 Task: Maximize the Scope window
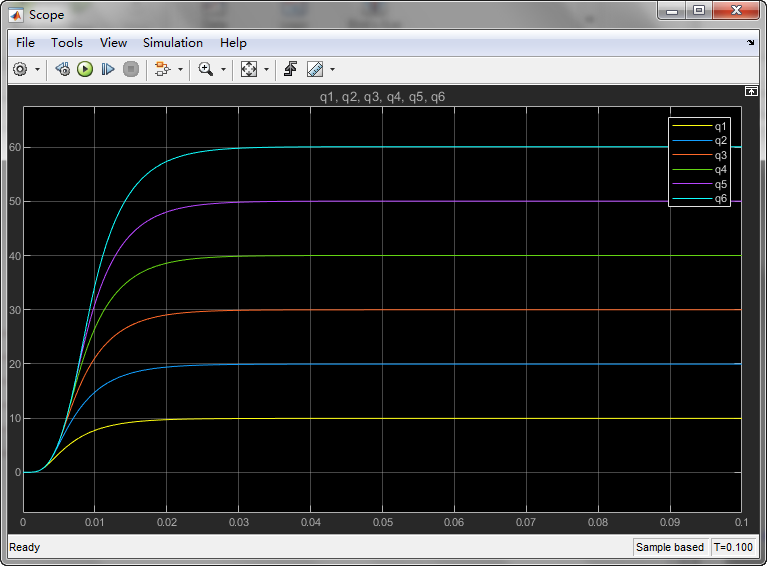point(699,11)
